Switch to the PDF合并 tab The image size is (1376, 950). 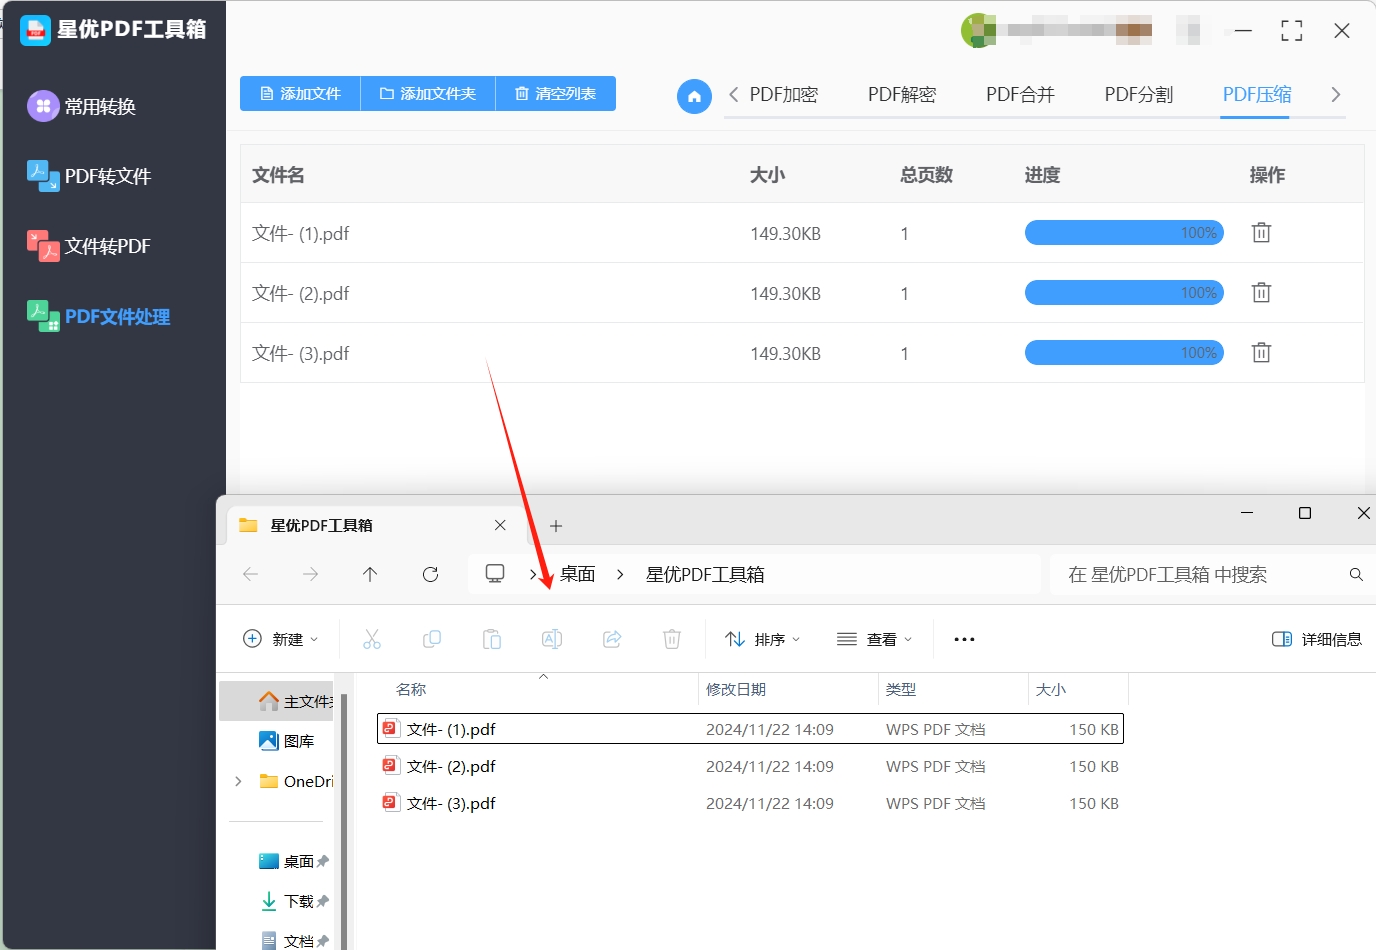(1020, 95)
